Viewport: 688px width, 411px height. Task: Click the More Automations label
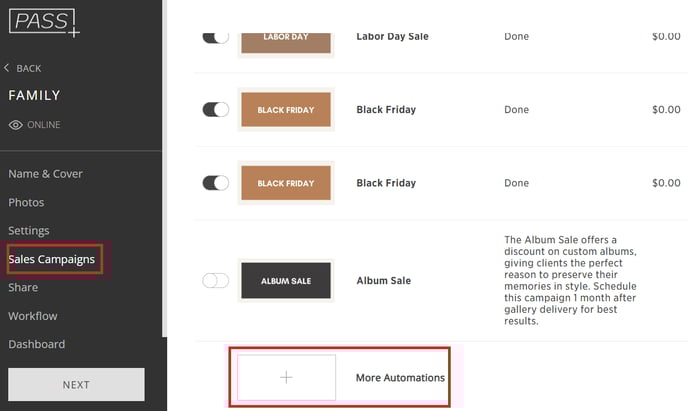pos(400,378)
